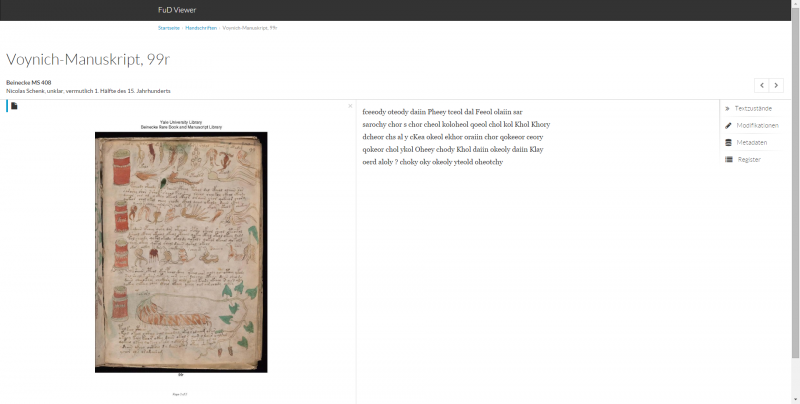
Task: Click the 'Voynich-Manuskript, 99r' breadcrumb entry
Action: 250,28
